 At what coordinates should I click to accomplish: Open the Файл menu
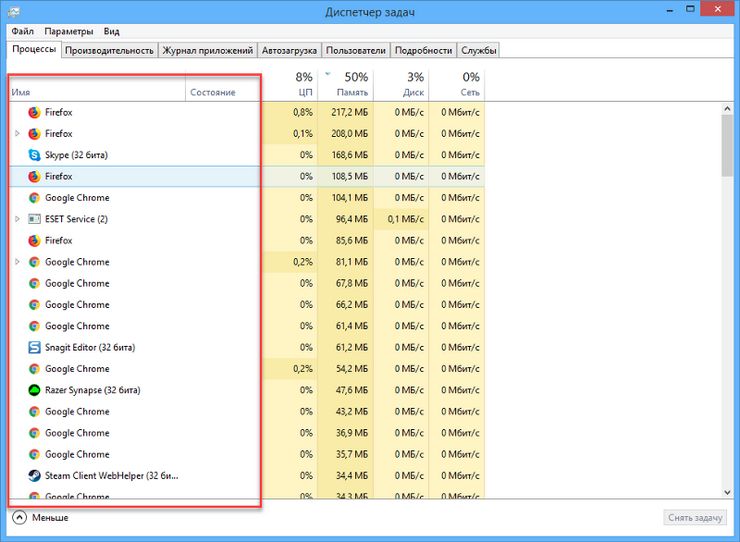23,32
